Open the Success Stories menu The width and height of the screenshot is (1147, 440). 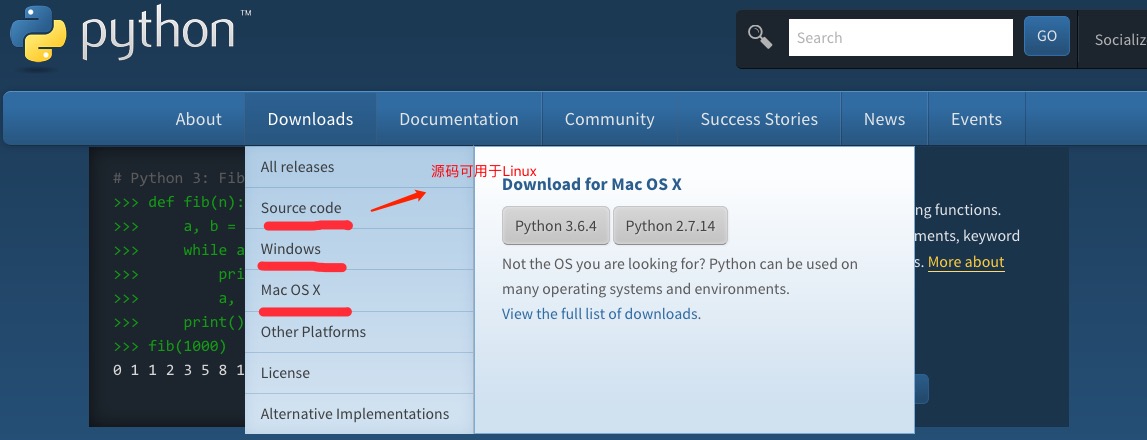point(759,119)
